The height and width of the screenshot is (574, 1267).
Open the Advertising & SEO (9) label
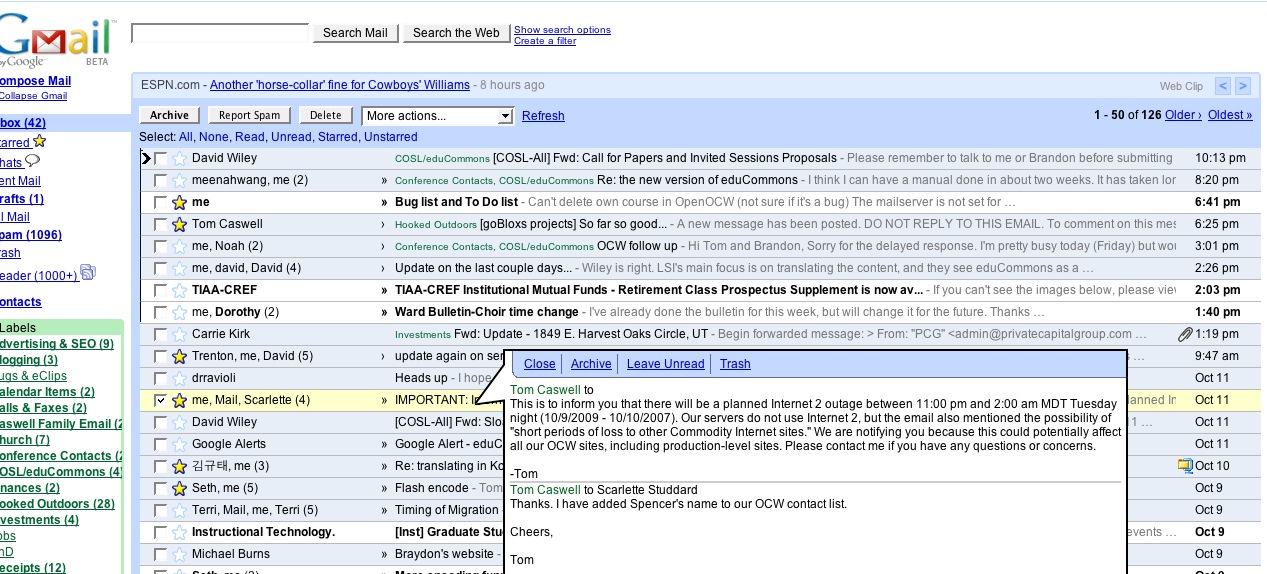[57, 344]
